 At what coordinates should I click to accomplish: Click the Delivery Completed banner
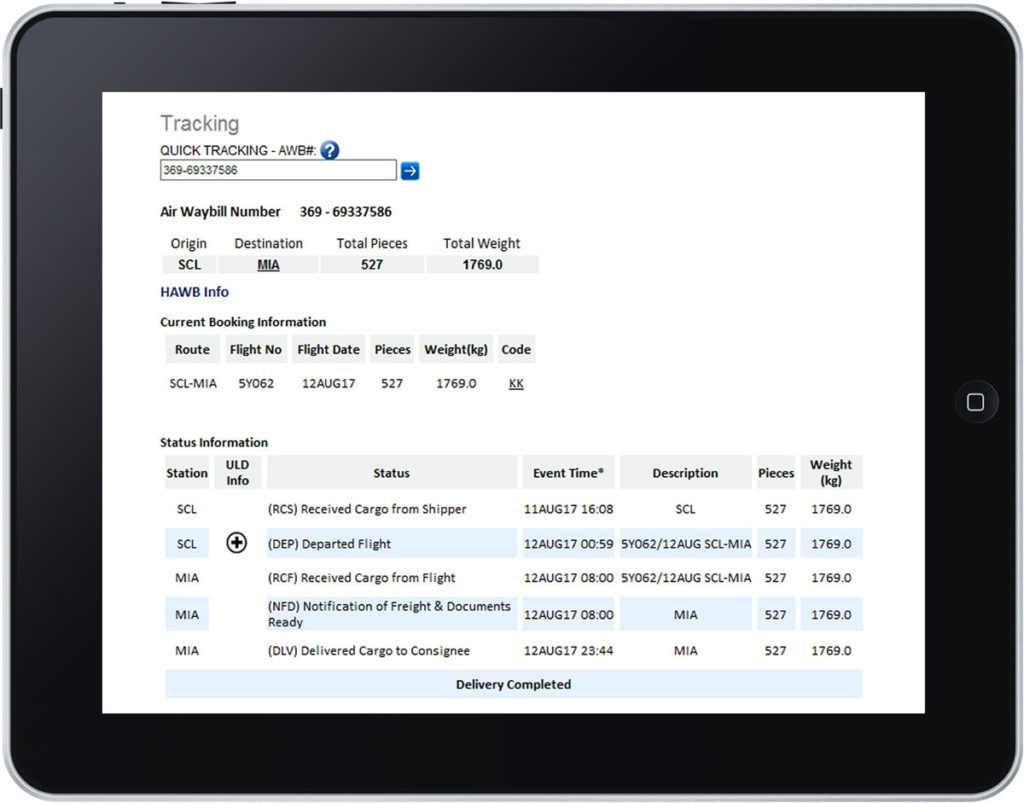click(513, 684)
